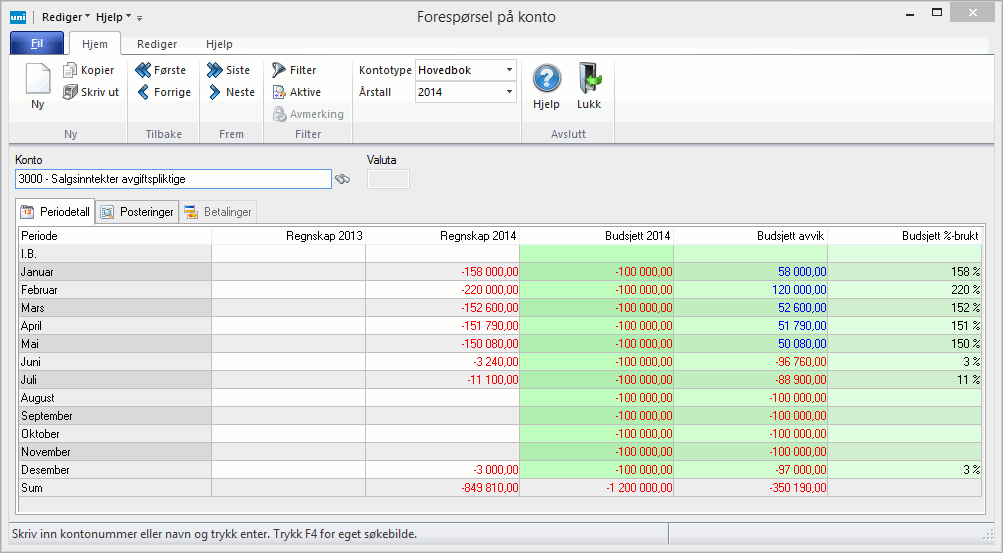Viewport: 1003px width, 553px height.
Task: Close the window with Lukk
Action: click(x=589, y=79)
